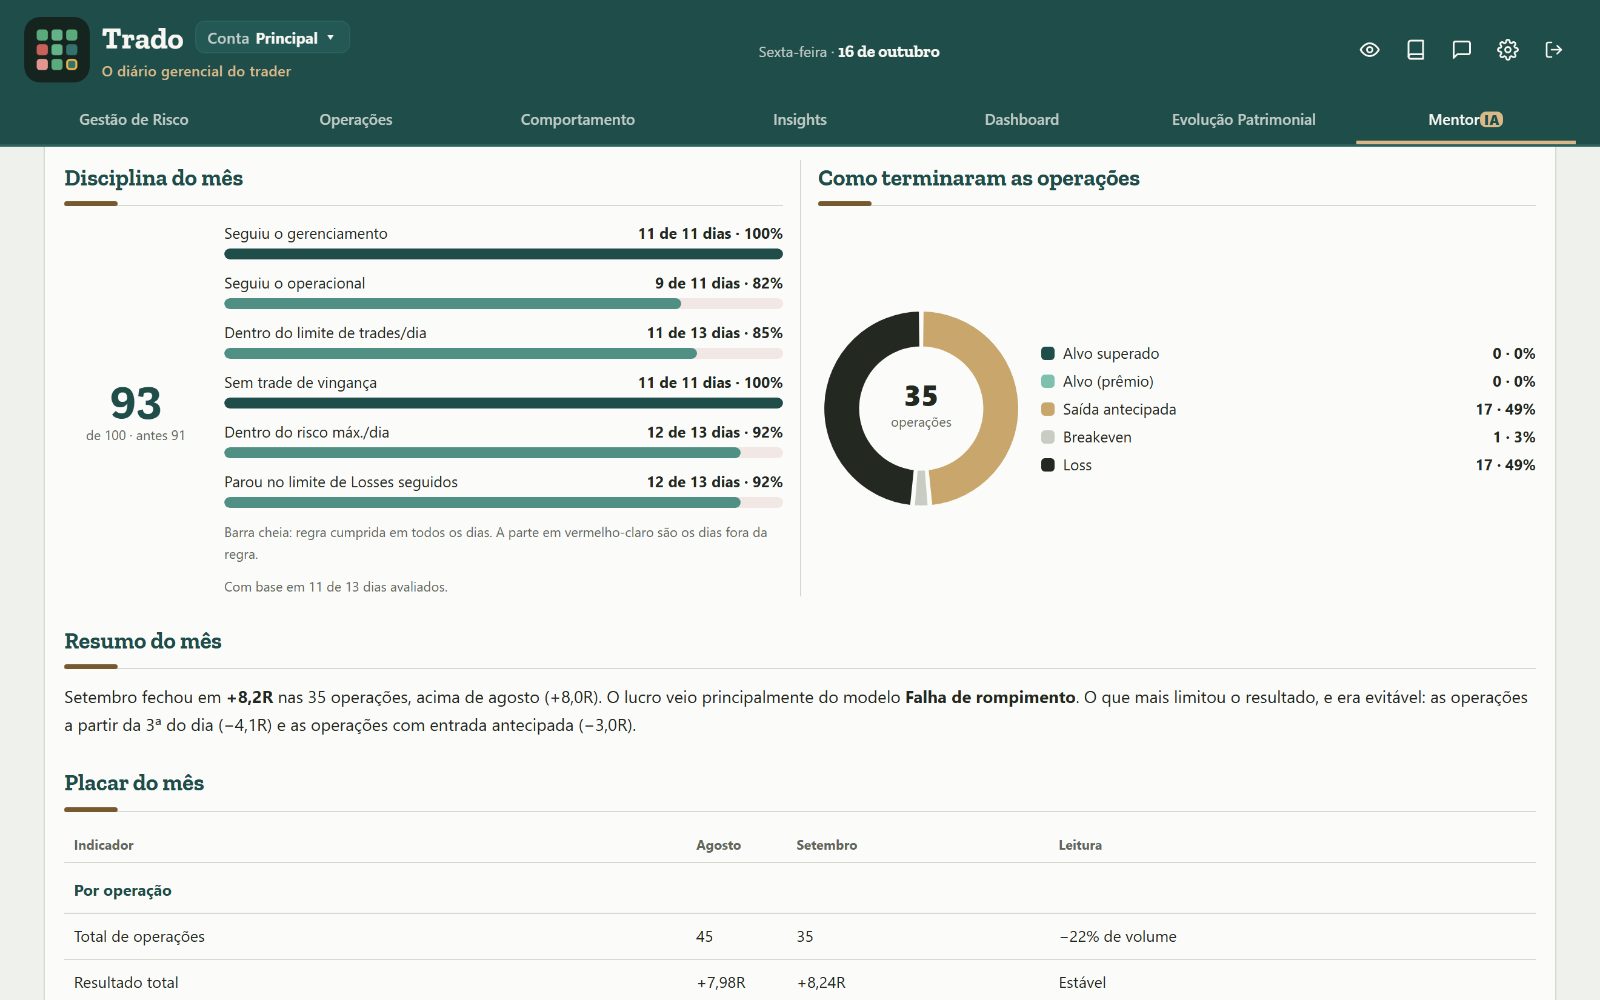Click the Agosto column header
This screenshot has width=1600, height=1000.
[718, 845]
